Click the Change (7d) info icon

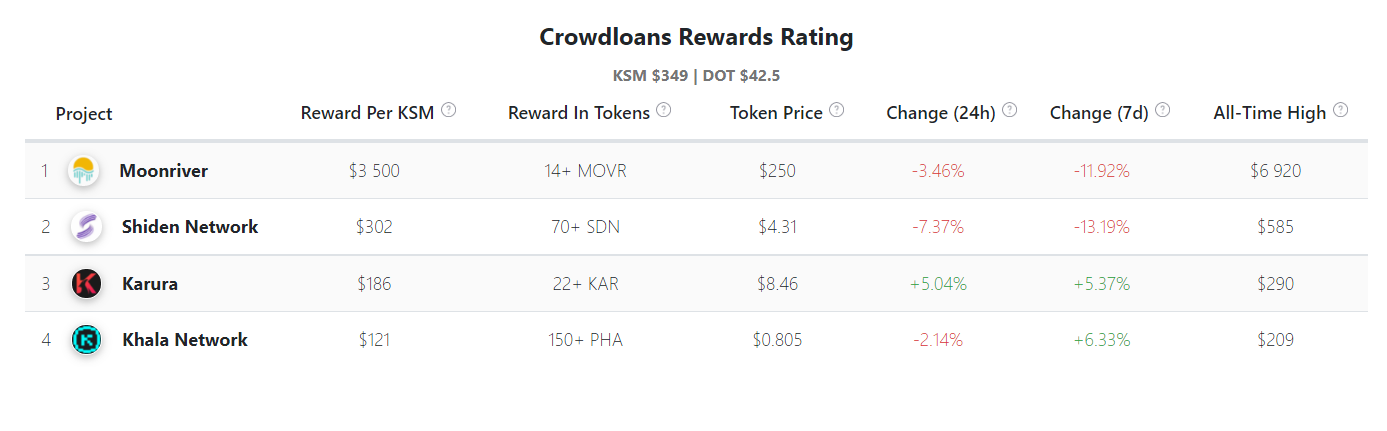[x=1163, y=110]
